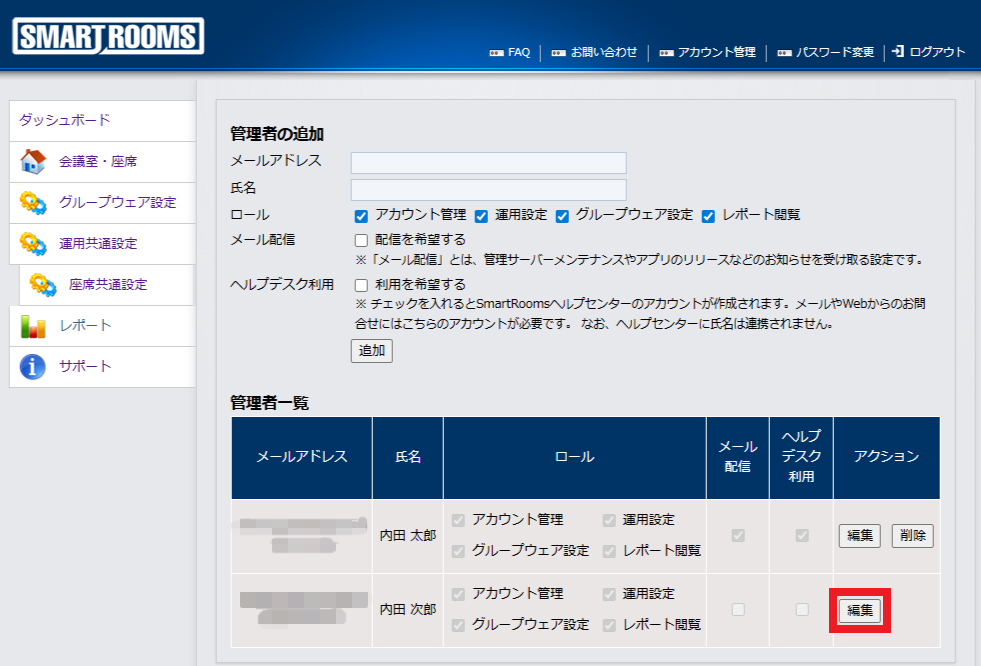Click the 氏名 input field

coord(488,190)
